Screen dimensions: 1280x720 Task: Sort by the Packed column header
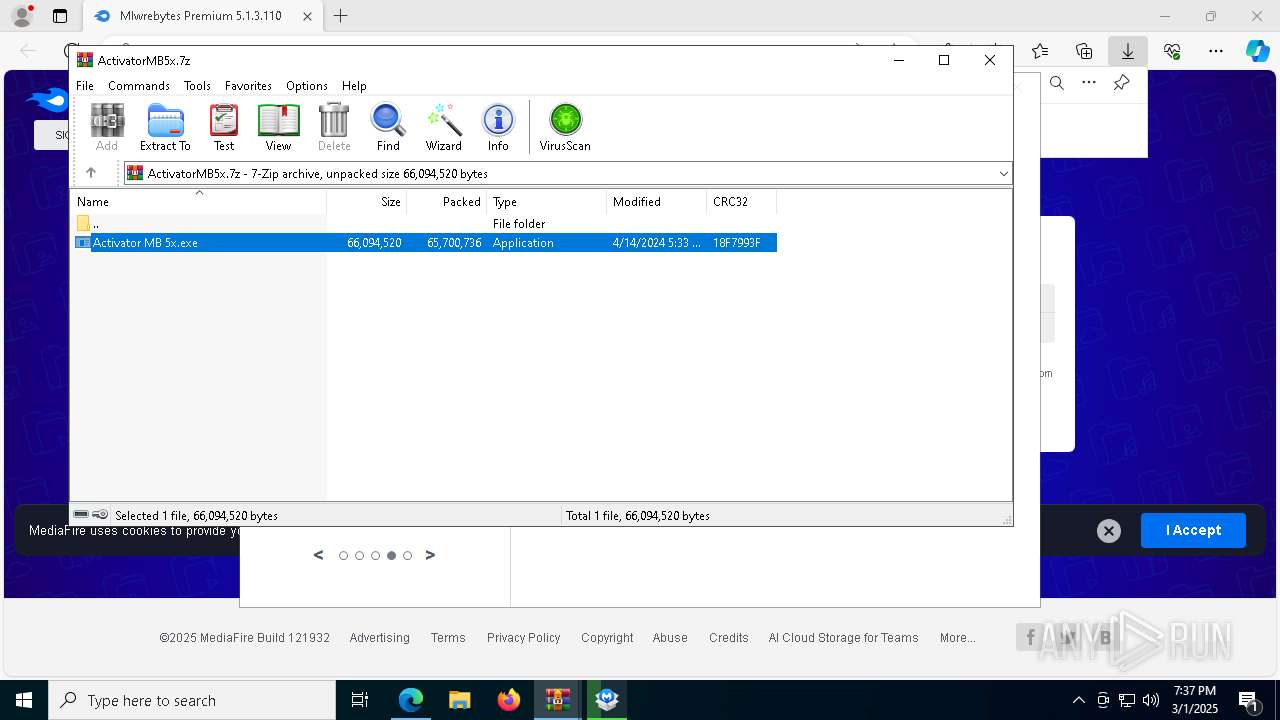[447, 202]
